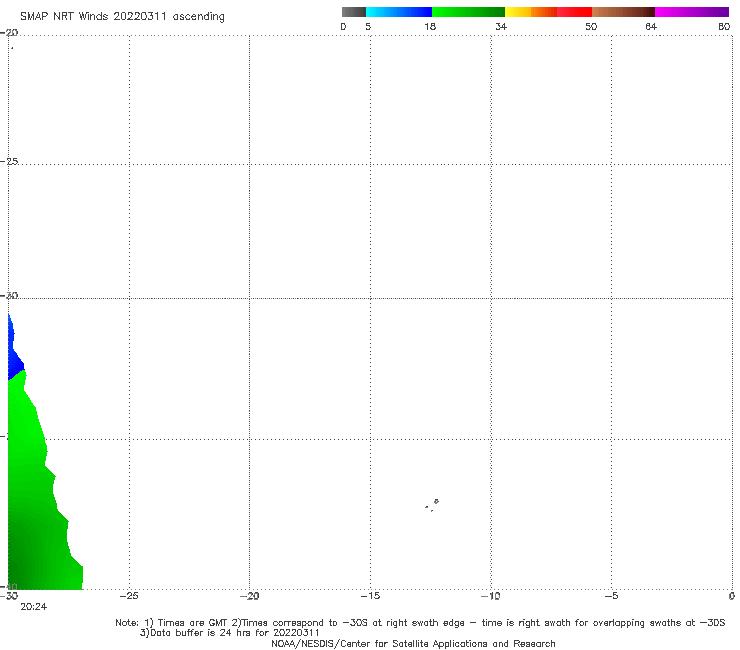Click the longitude axis label -25
Viewport: 740px width, 650px height.
point(129,596)
